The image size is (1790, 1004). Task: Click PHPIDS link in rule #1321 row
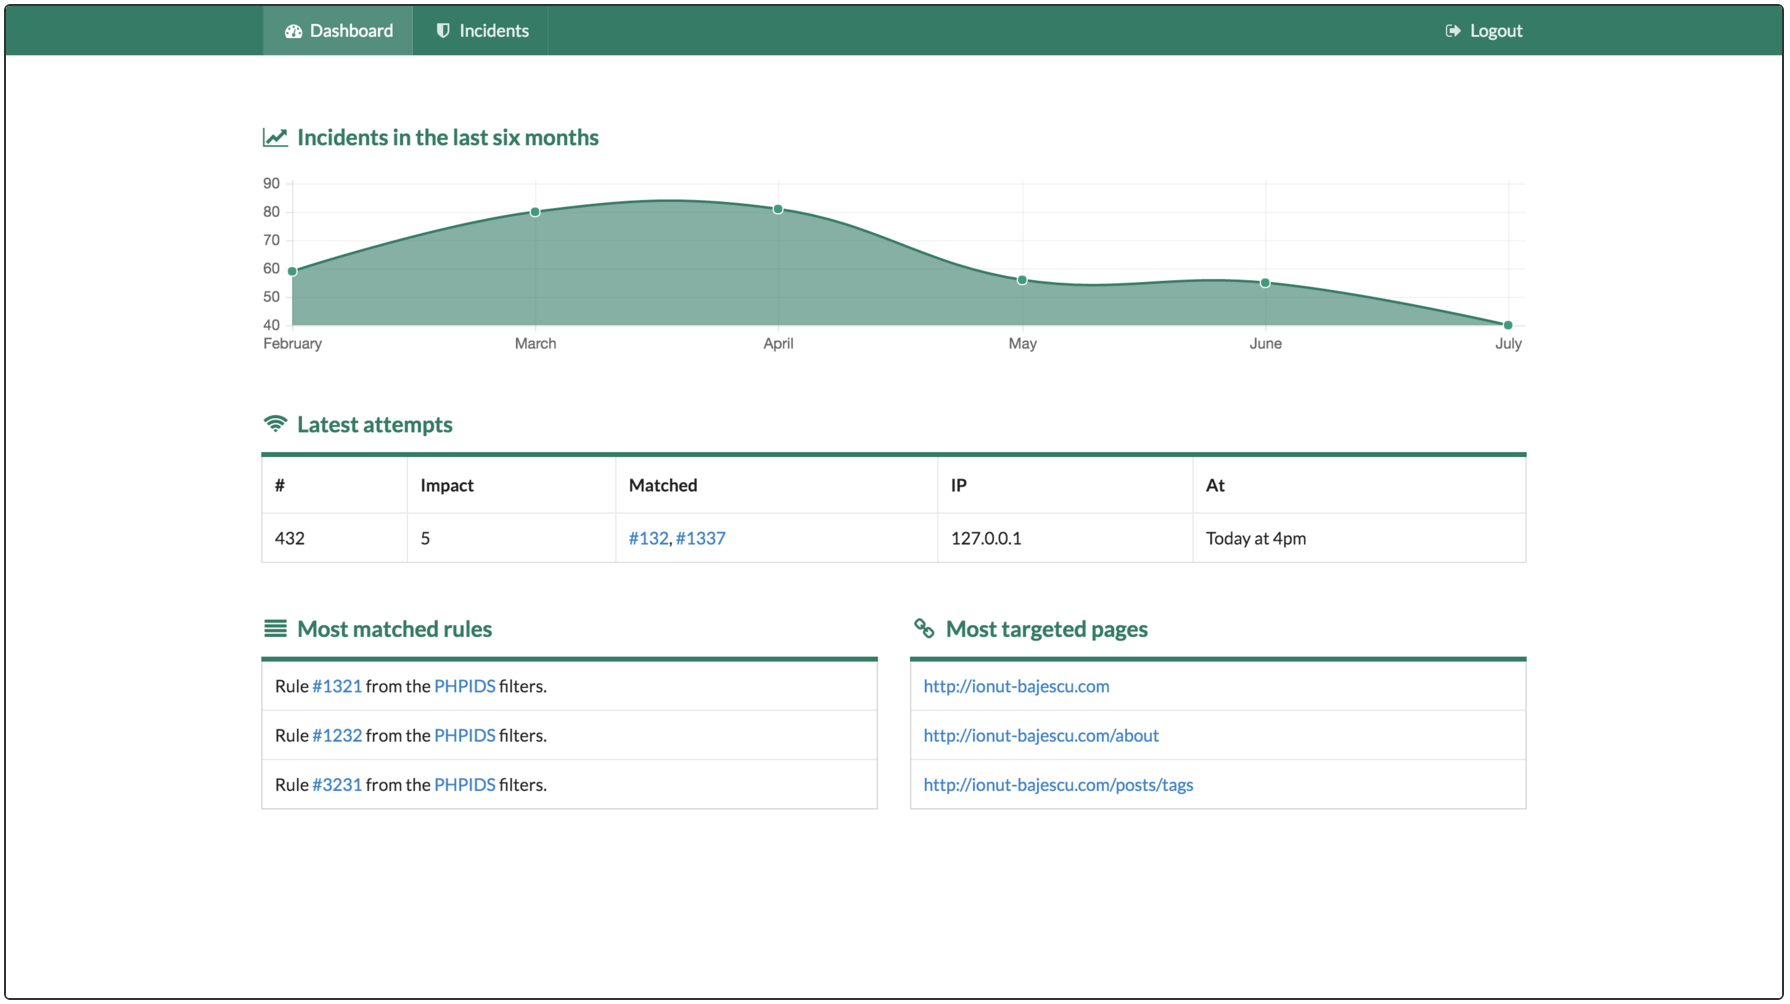click(x=465, y=686)
